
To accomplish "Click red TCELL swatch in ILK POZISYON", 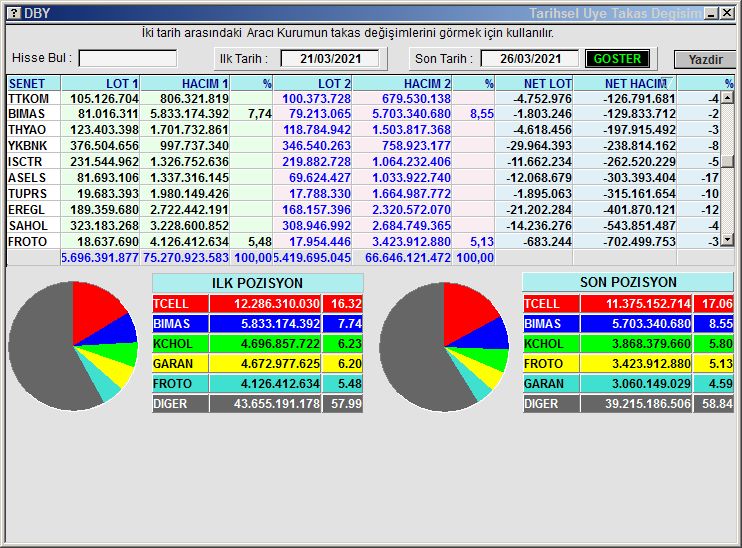I will pos(180,304).
